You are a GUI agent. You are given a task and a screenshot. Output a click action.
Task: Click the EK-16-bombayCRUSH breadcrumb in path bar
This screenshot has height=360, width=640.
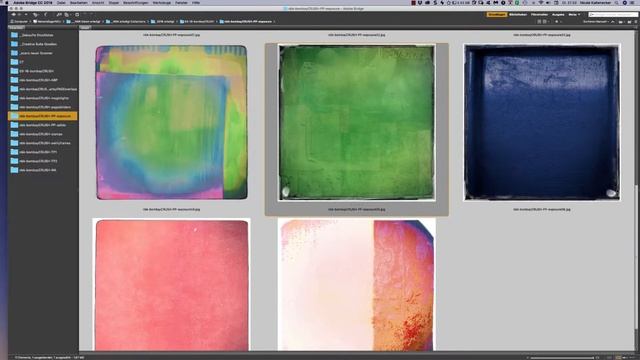(197, 22)
